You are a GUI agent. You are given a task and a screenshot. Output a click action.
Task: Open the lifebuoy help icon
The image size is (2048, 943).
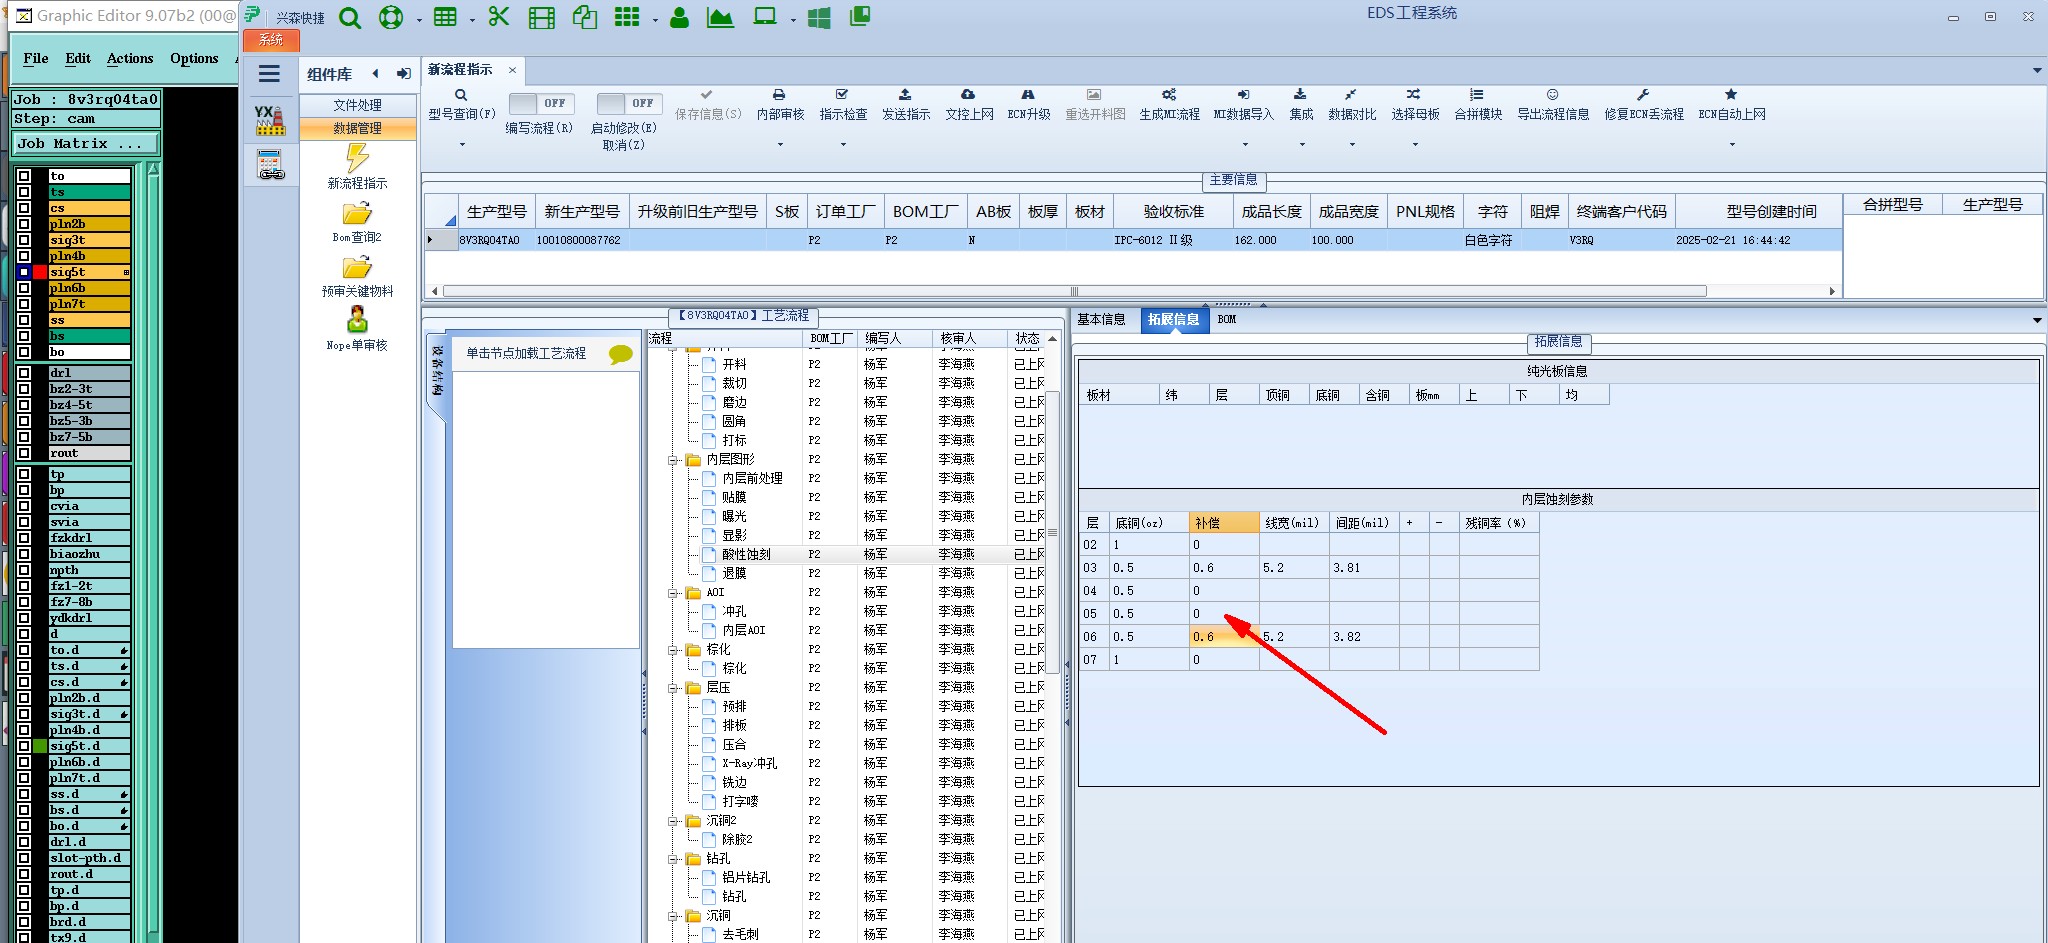coord(391,18)
